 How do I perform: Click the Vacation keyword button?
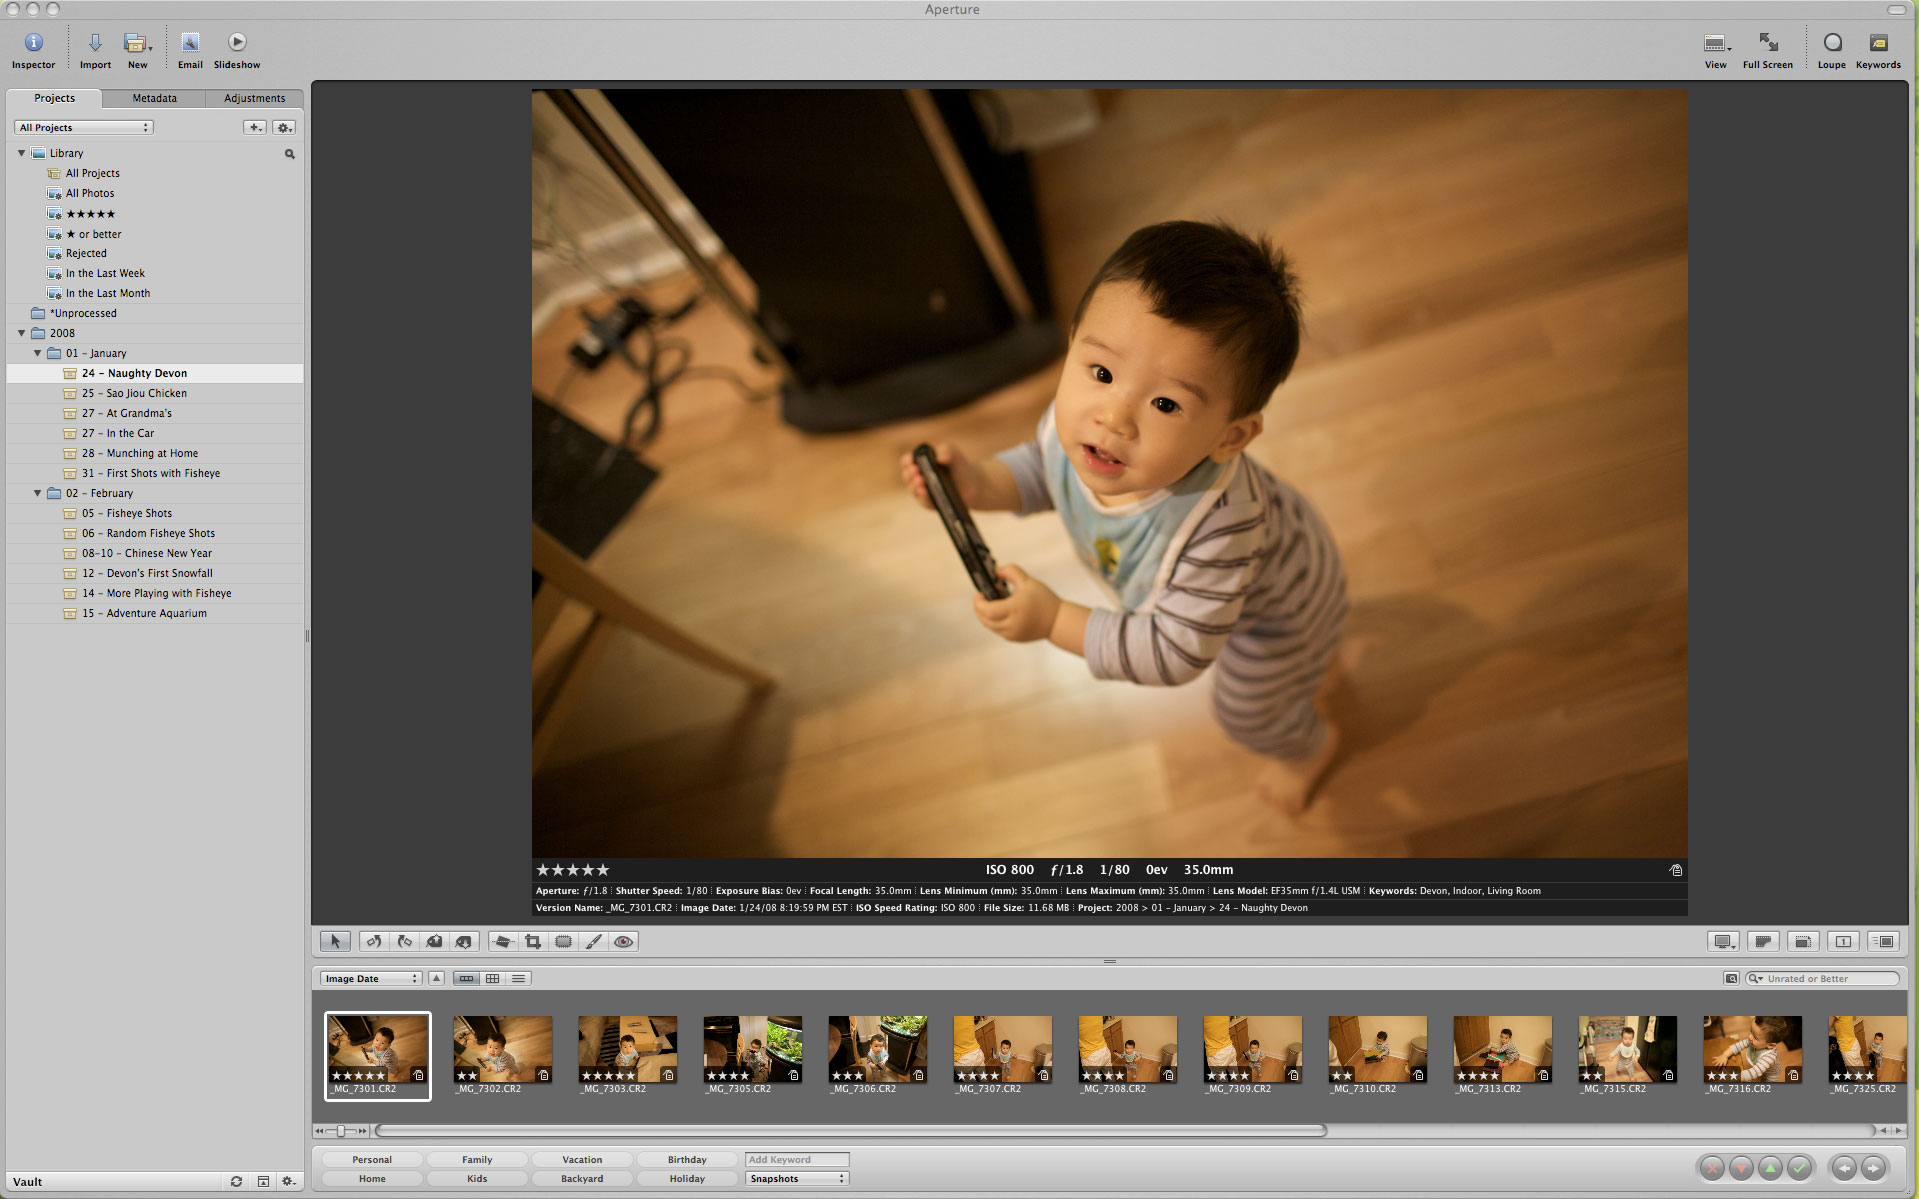(582, 1159)
